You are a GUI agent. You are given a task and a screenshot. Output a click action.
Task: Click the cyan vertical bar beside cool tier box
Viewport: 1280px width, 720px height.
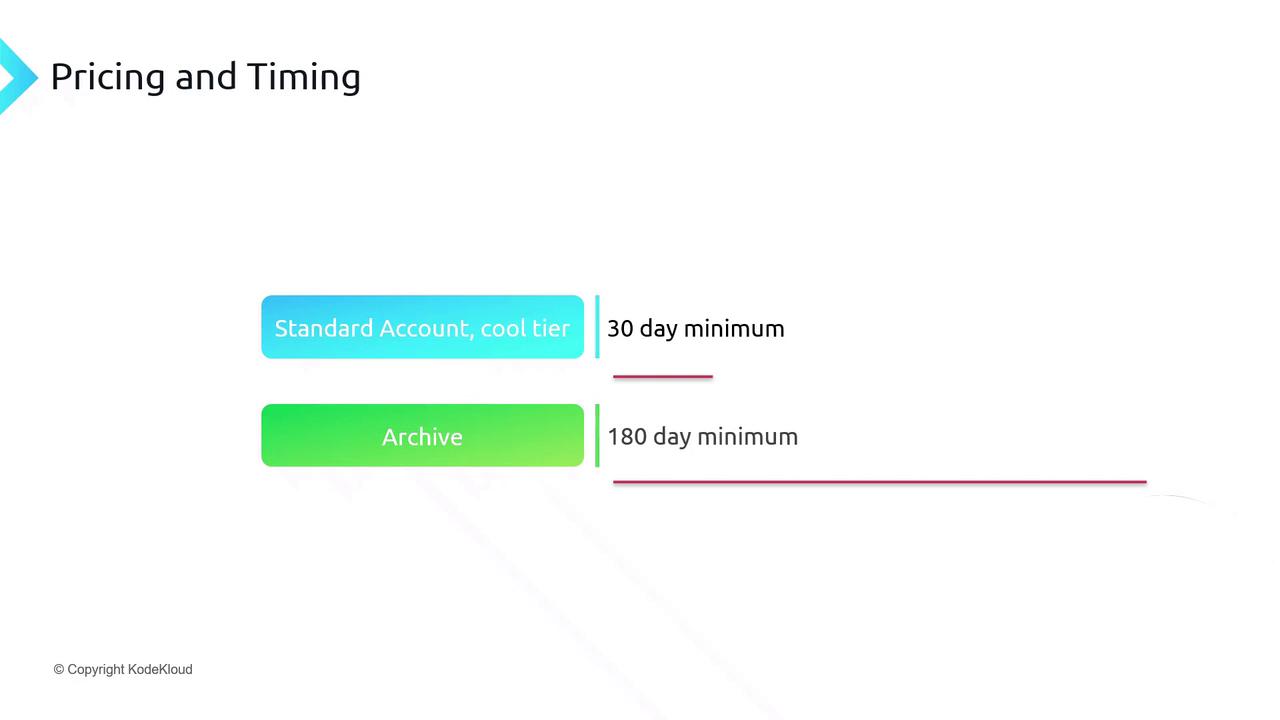[x=597, y=327]
